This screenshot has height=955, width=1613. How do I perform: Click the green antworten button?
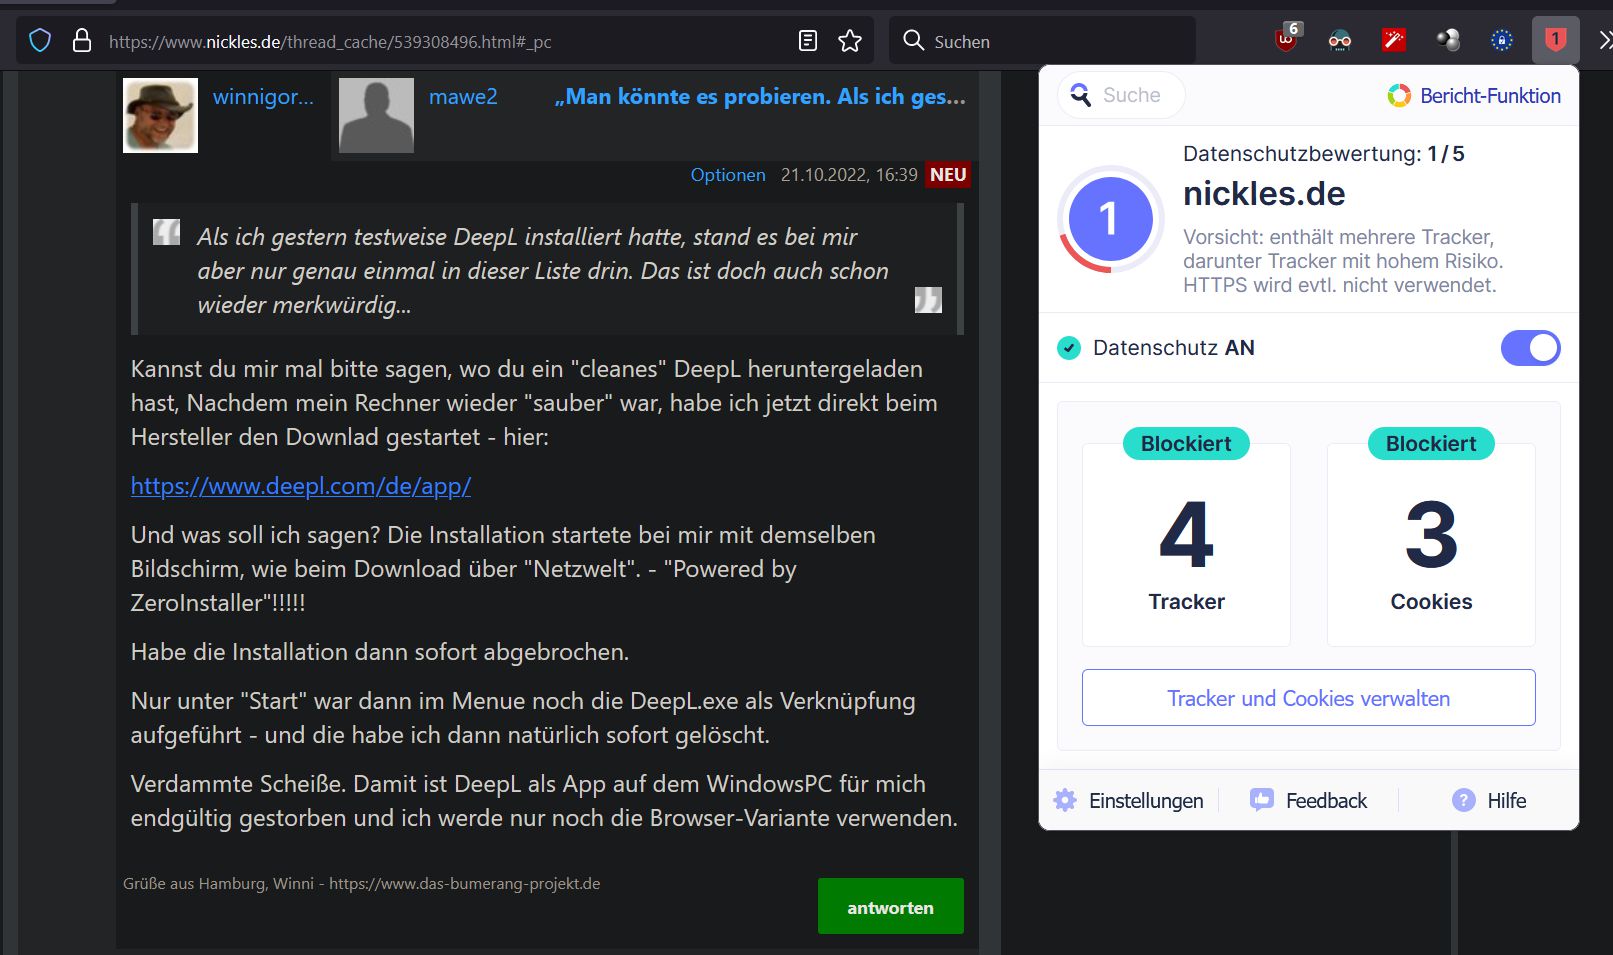coord(891,906)
